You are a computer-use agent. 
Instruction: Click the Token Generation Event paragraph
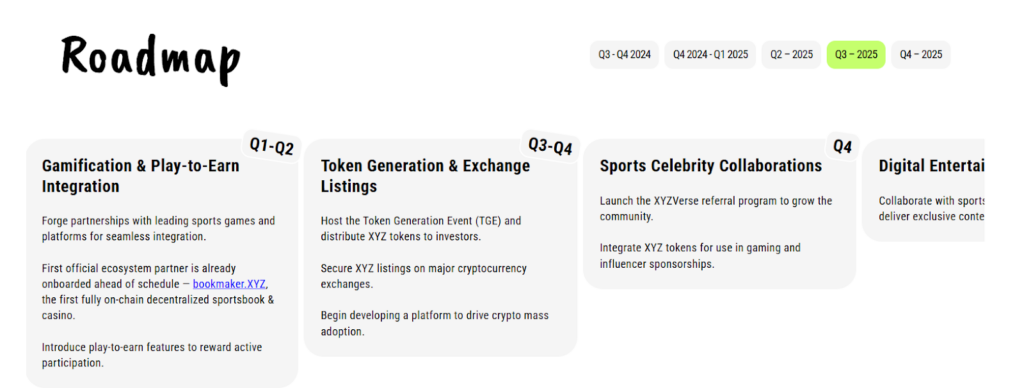point(421,229)
